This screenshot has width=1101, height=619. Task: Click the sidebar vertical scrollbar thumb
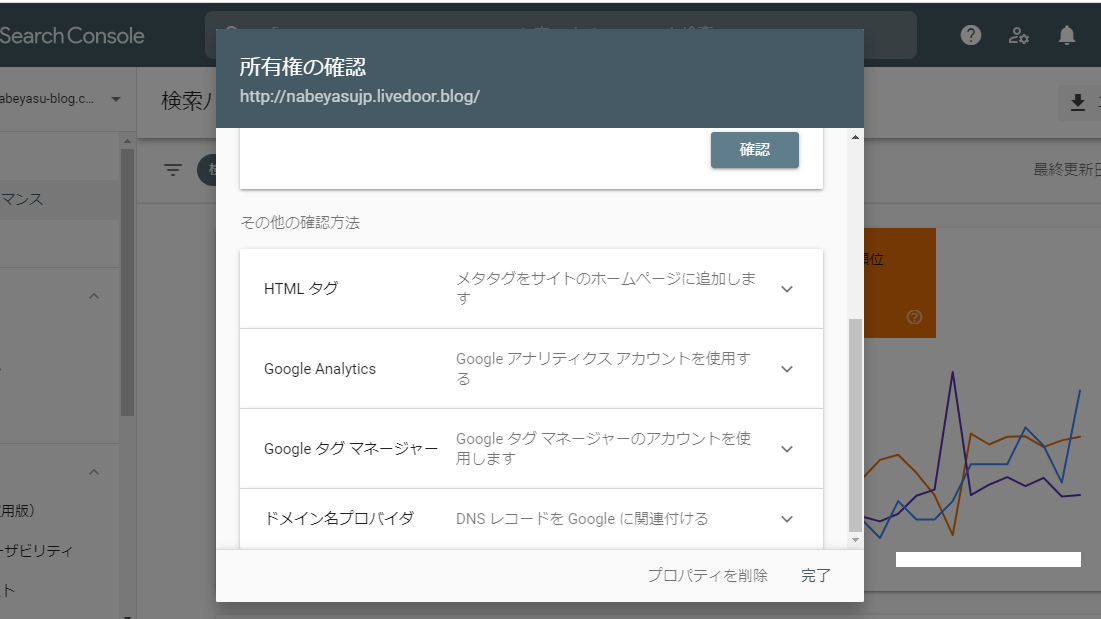pyautogui.click(x=127, y=282)
